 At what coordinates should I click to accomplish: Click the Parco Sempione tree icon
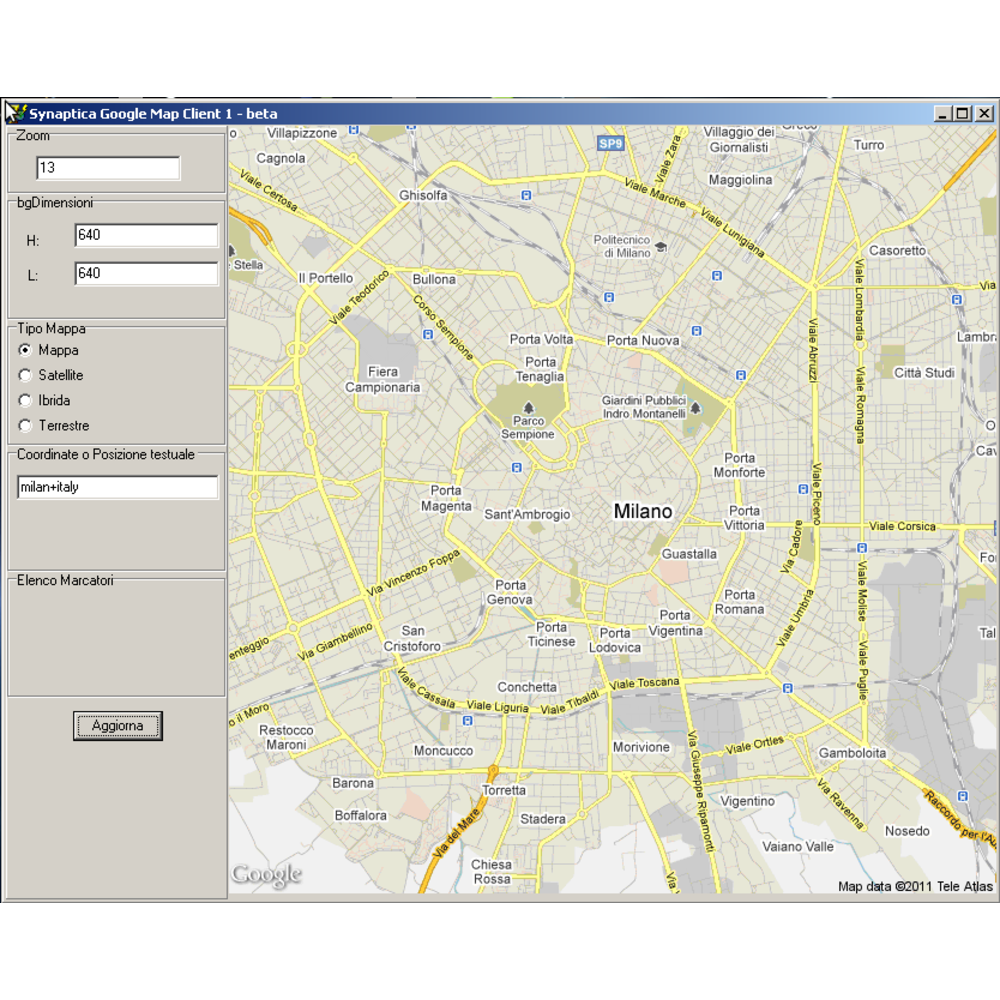527,406
